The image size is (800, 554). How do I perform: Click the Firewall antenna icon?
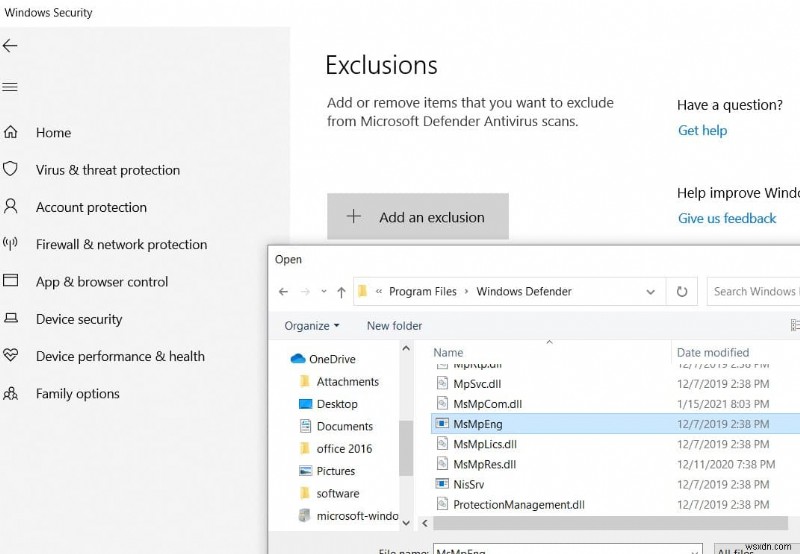[10, 243]
